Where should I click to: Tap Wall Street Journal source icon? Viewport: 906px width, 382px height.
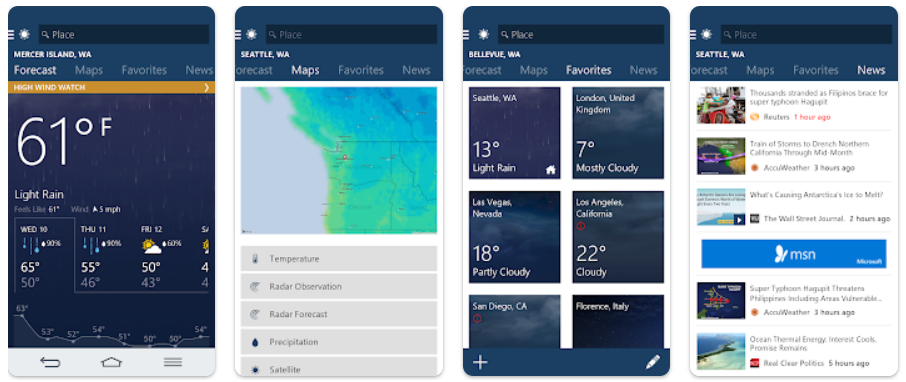[x=755, y=218]
